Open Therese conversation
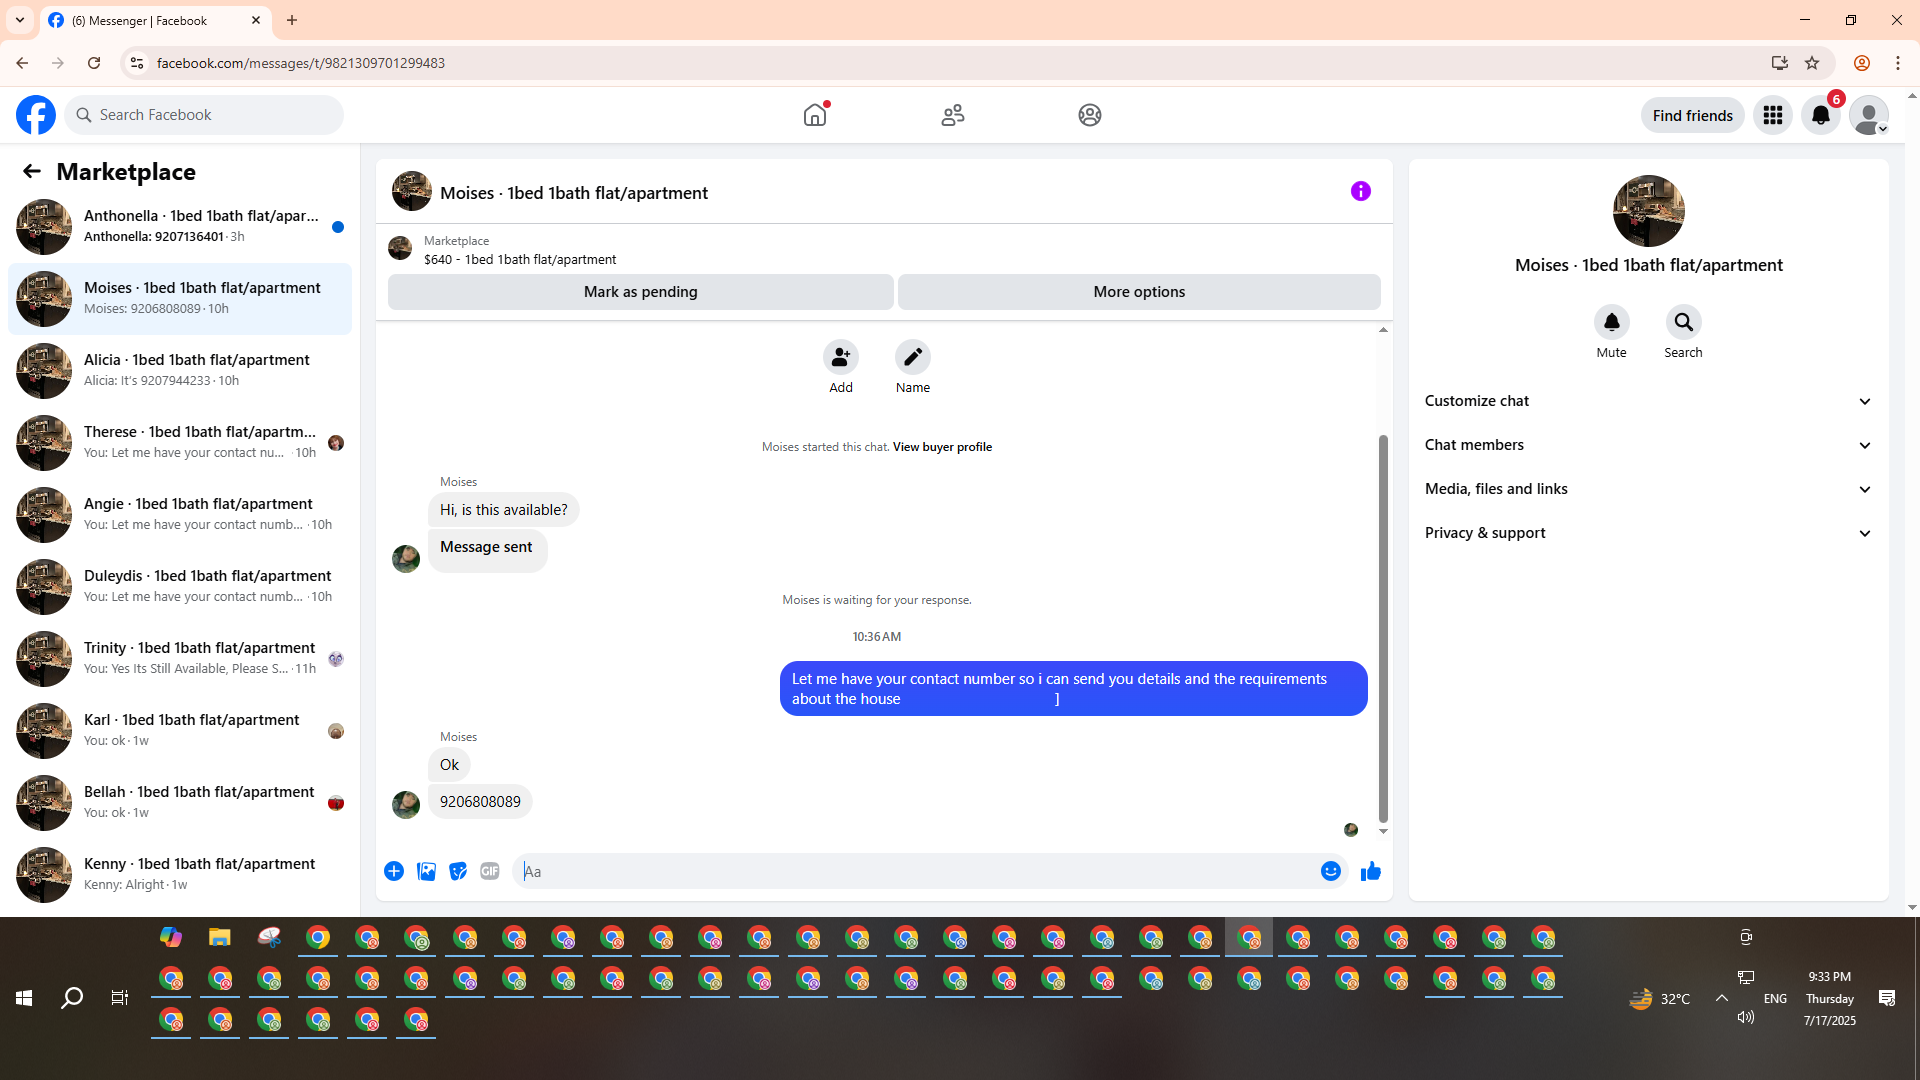 click(x=180, y=443)
